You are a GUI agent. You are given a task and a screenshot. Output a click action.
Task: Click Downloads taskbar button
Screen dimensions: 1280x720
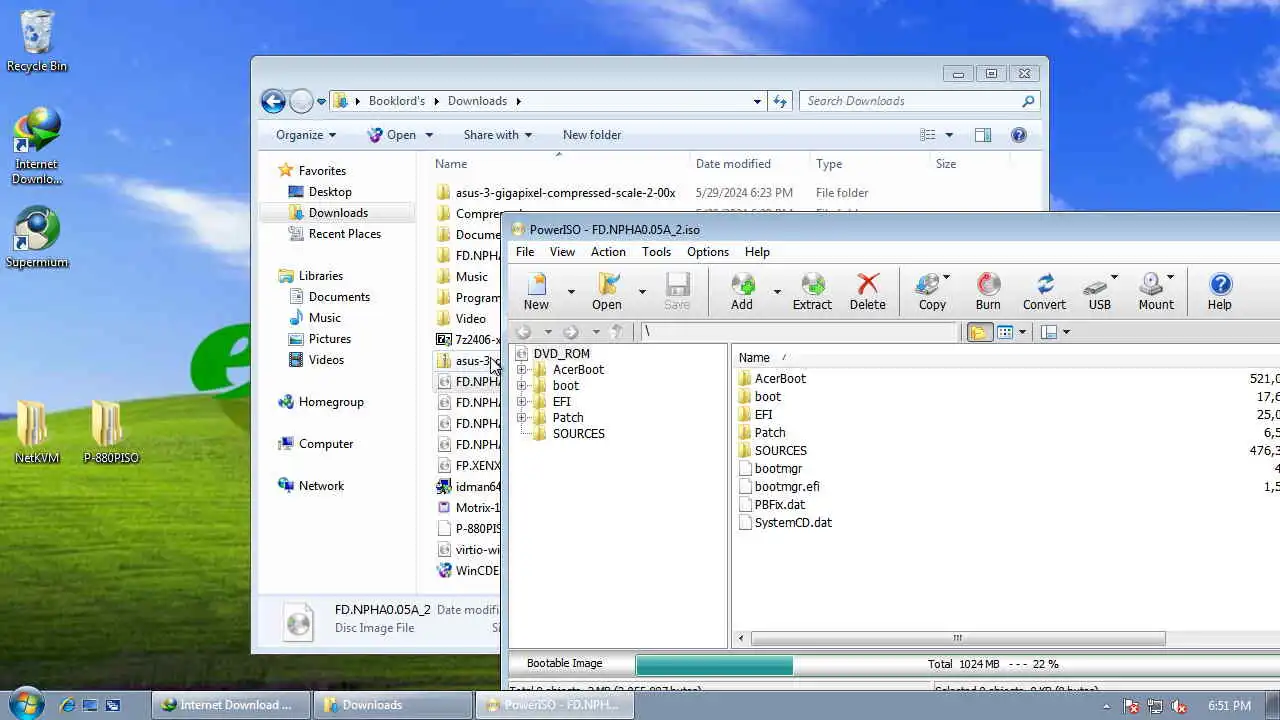(393, 705)
